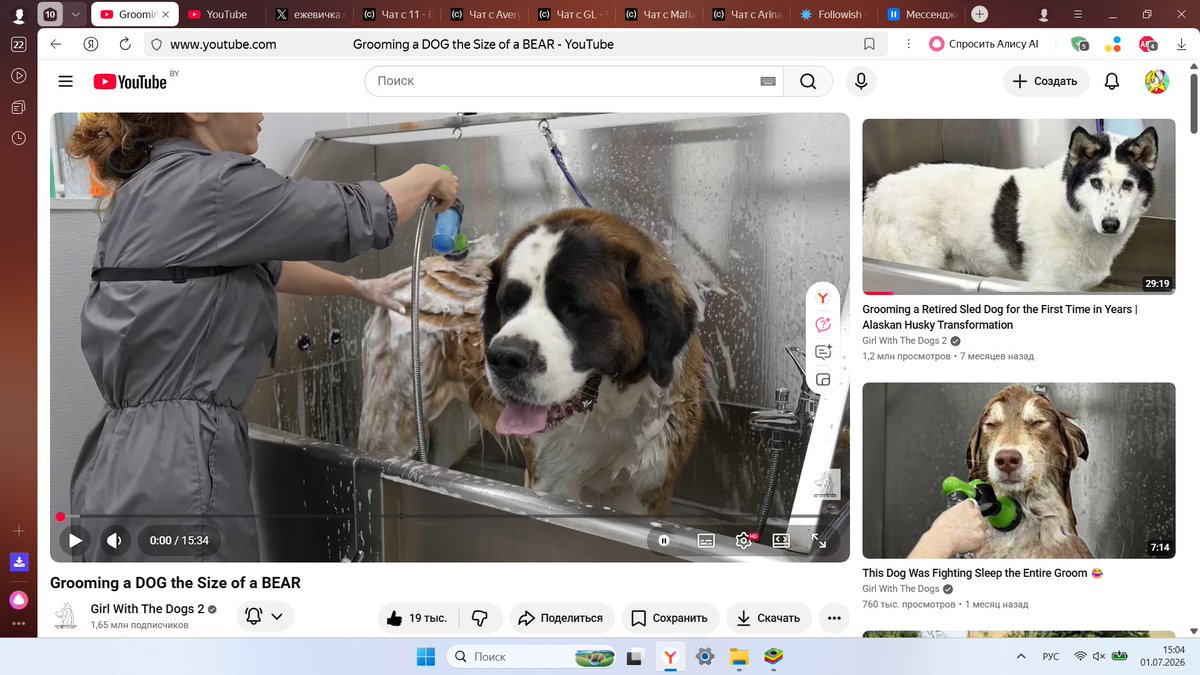The image size is (1200, 675).
Task: Play the video with the play button
Action: pyautogui.click(x=74, y=540)
